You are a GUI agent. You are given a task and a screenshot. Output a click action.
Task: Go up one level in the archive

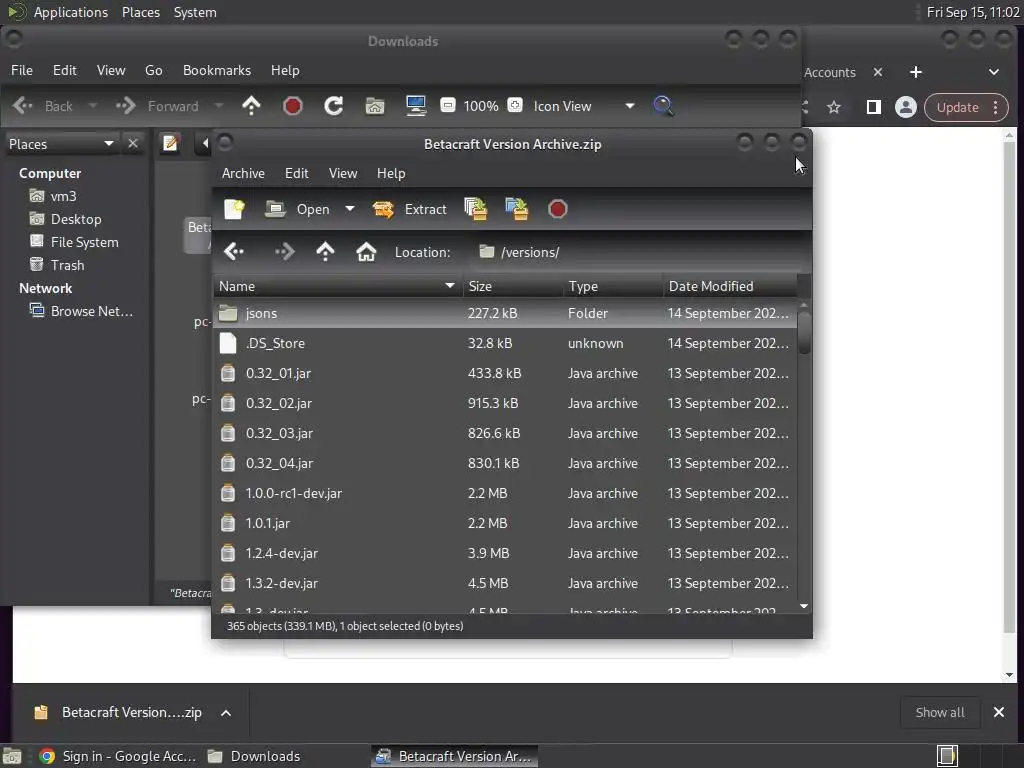[x=325, y=251]
